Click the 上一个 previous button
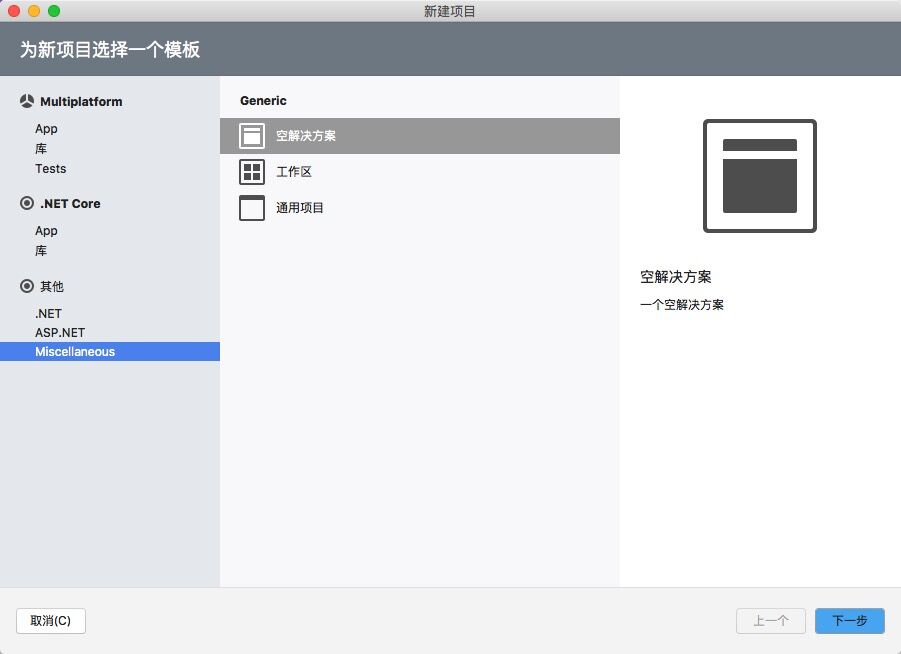The height and width of the screenshot is (654, 901). (x=771, y=621)
